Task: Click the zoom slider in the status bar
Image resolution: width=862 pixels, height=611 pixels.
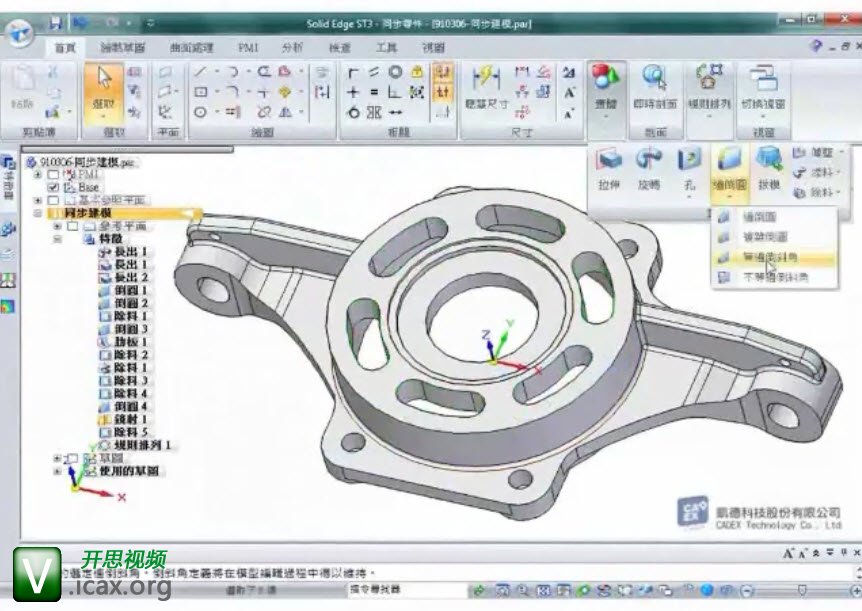Action: [x=803, y=591]
